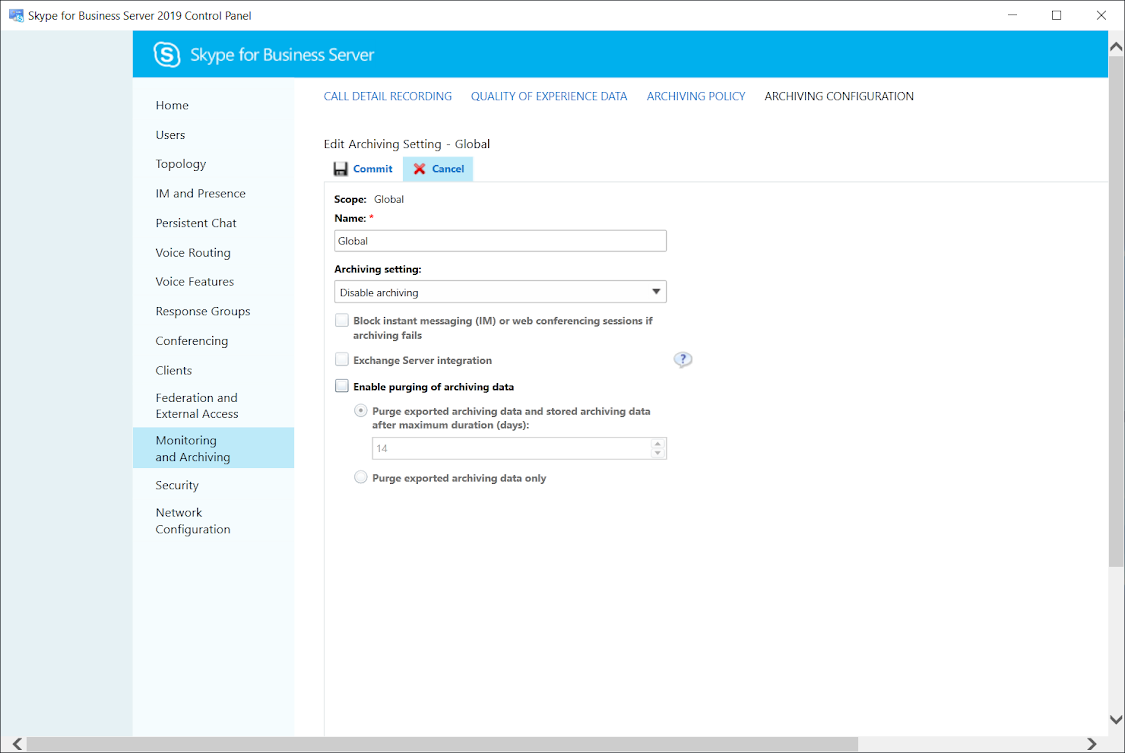
Task: Click the 'Scope:' label
Action: coord(350,199)
